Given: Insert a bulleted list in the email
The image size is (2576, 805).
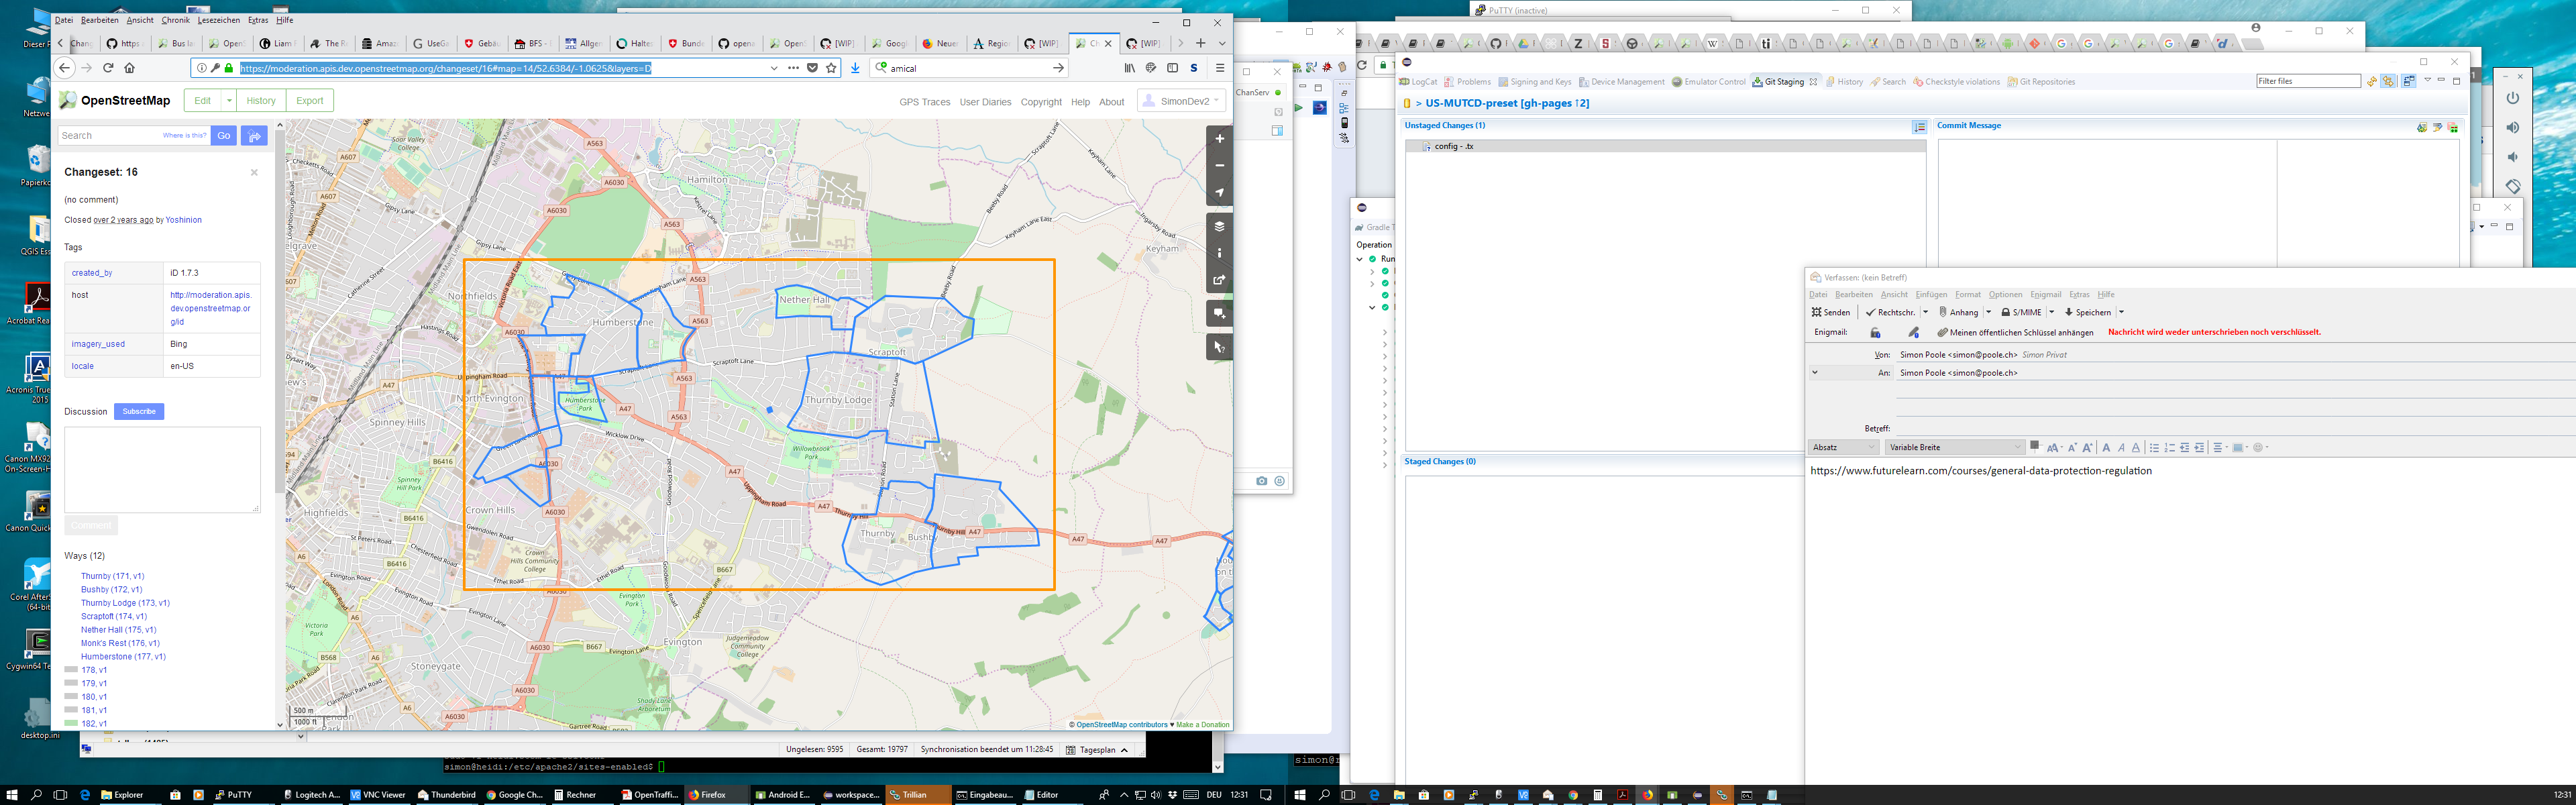Looking at the screenshot, I should pyautogui.click(x=2154, y=448).
